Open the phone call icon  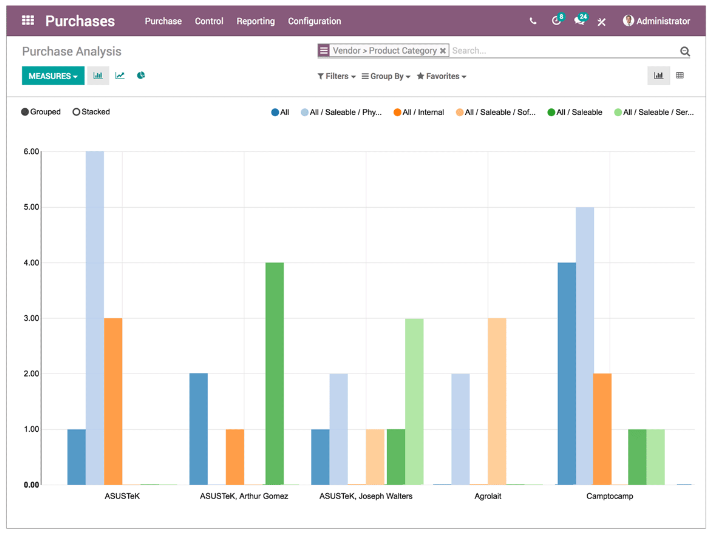[533, 21]
